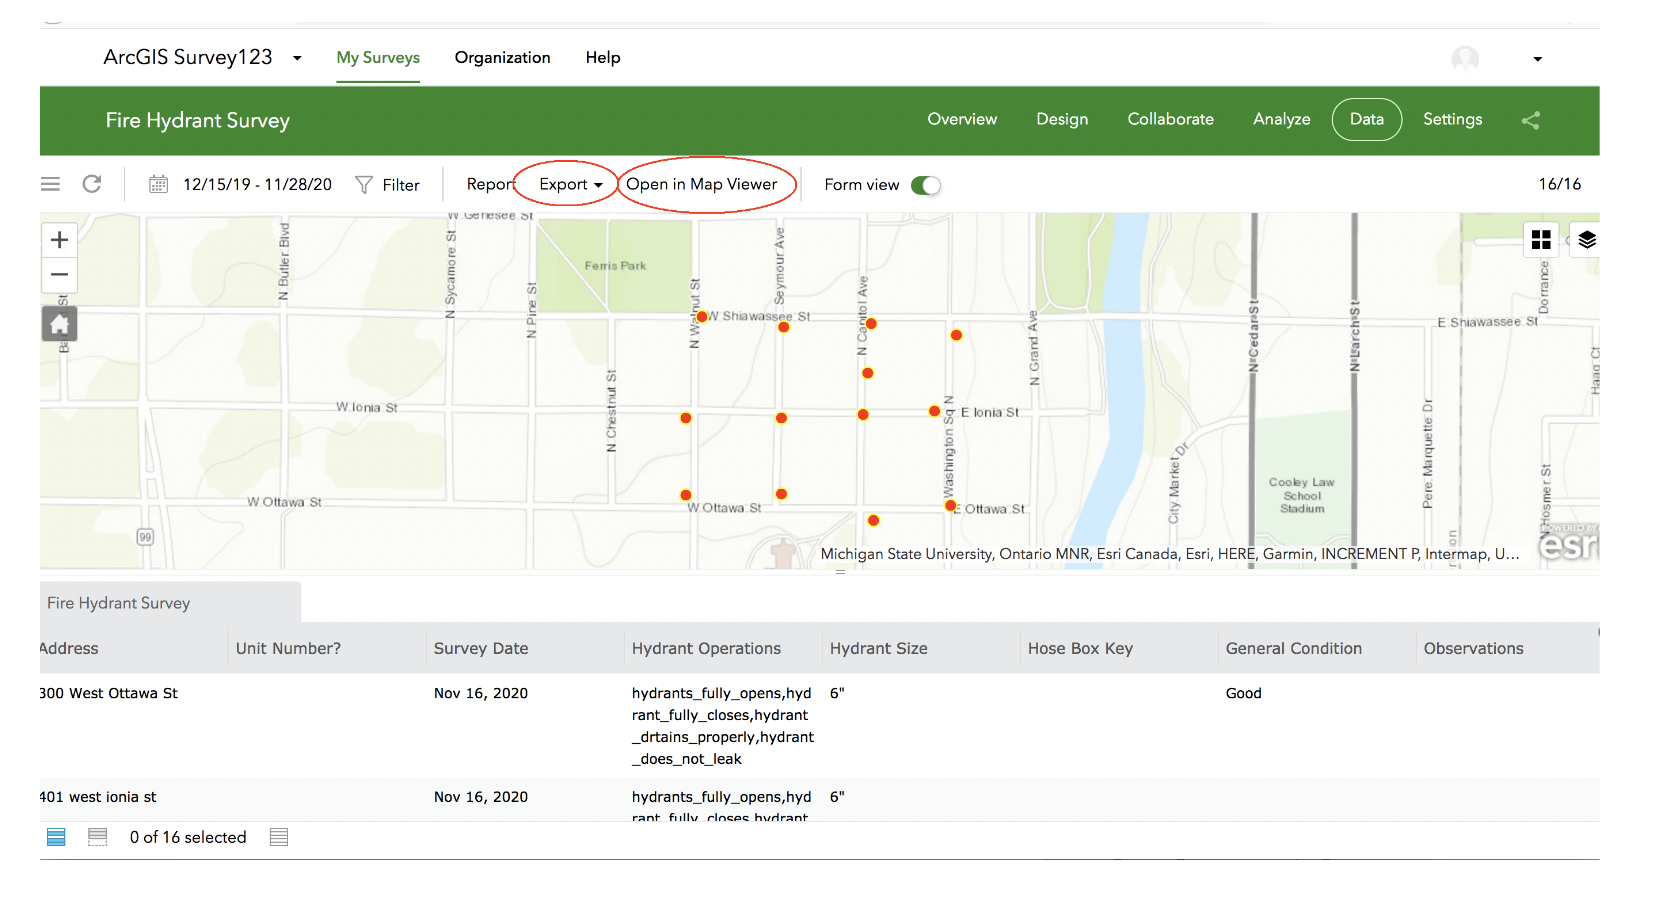
Task: Expand the Export dropdown
Action: point(571,184)
